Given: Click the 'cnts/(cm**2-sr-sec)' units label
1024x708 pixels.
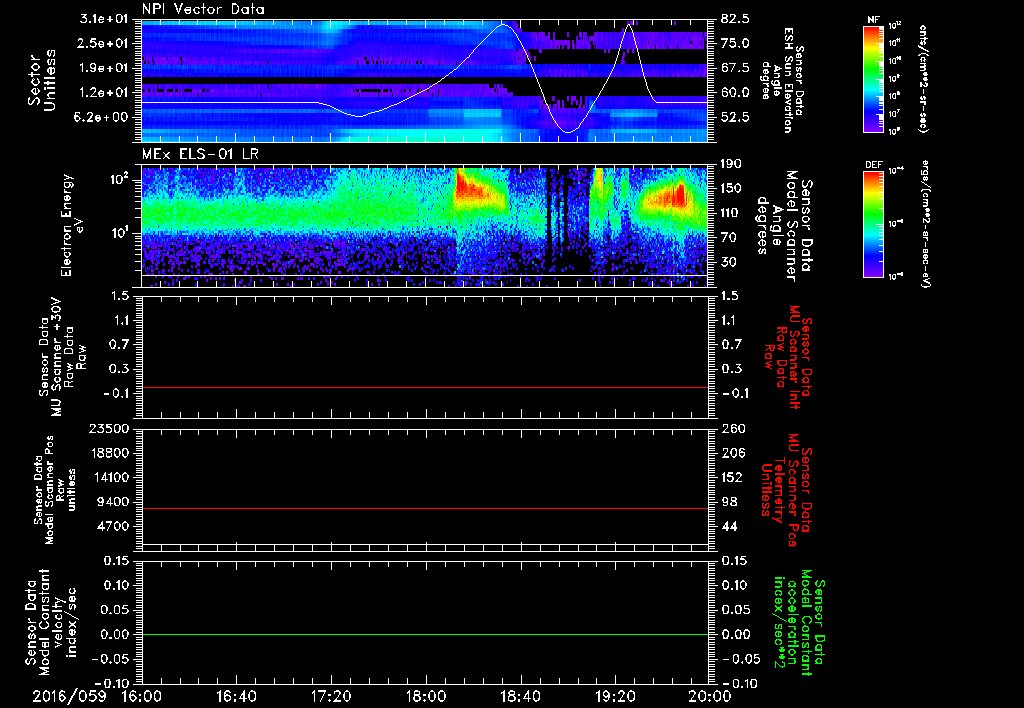Looking at the screenshot, I should 923,79.
